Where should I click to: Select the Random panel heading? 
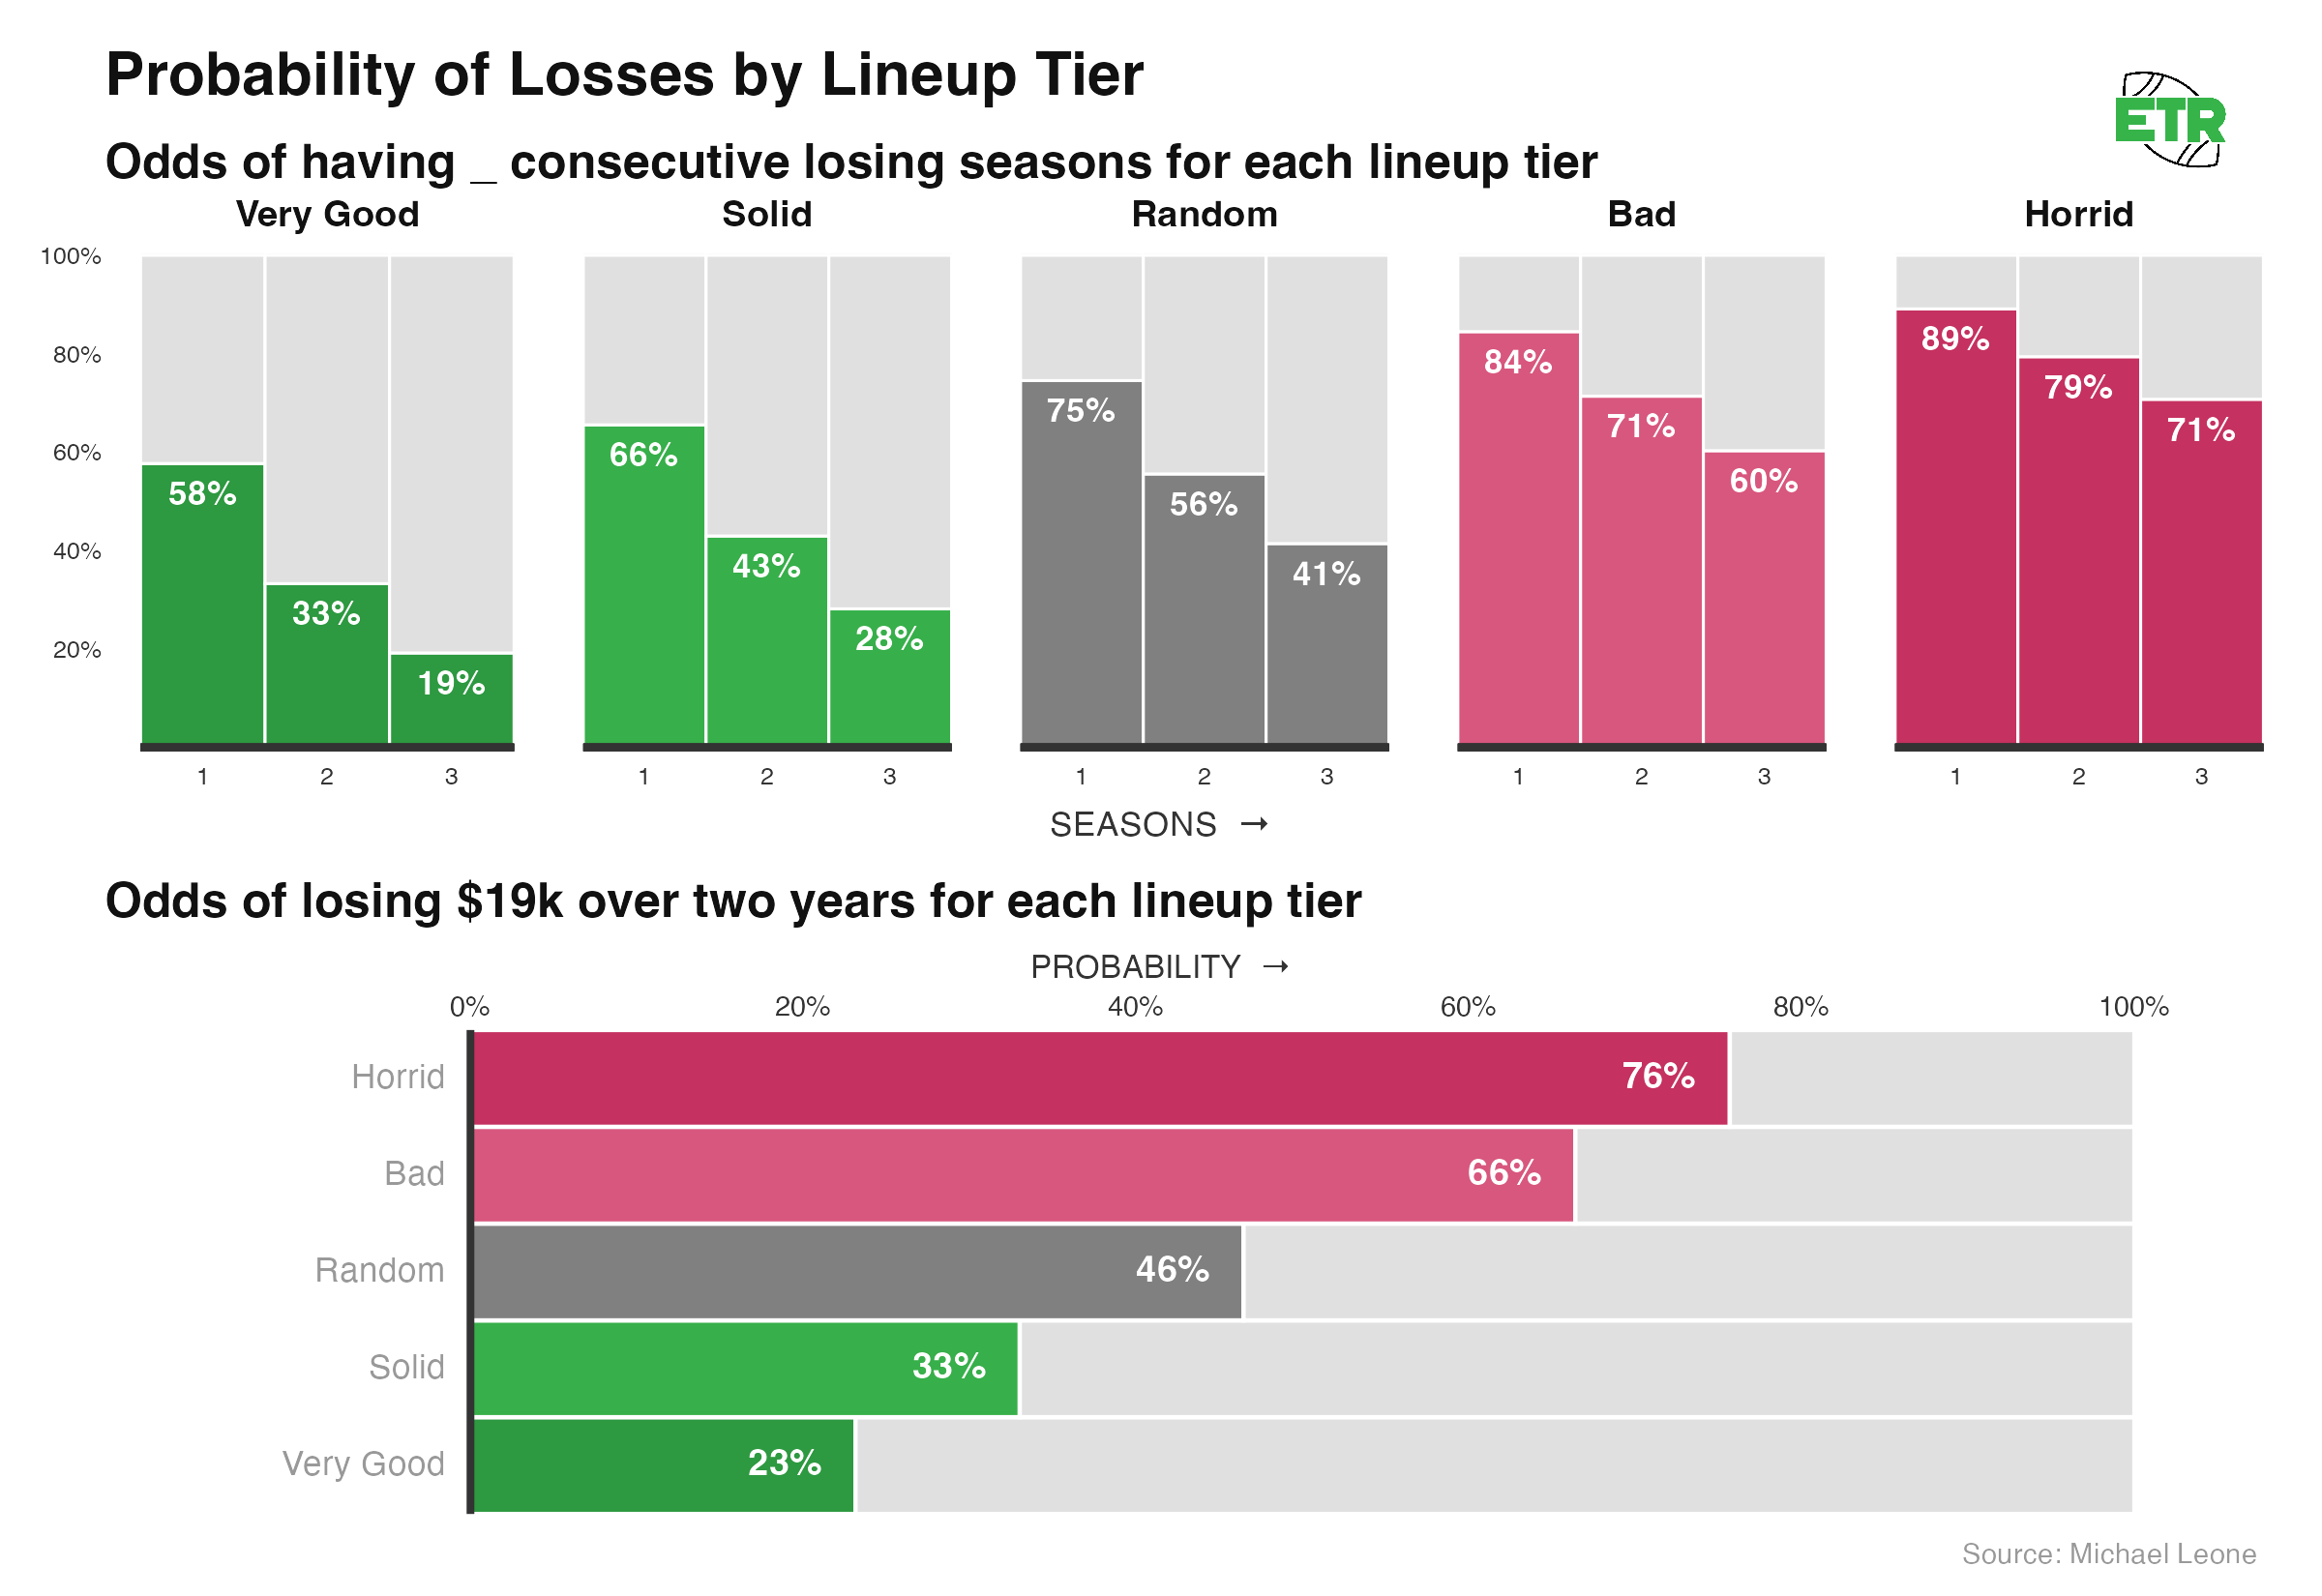[1204, 214]
